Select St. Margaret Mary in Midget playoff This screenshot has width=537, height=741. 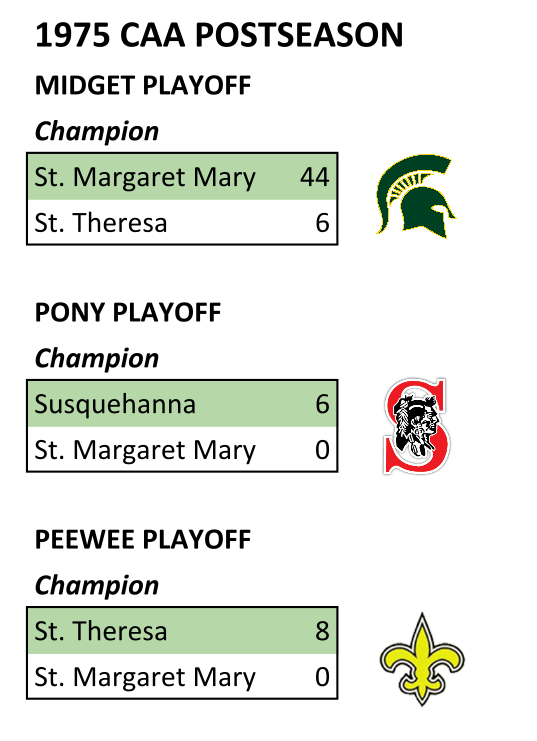click(x=145, y=178)
